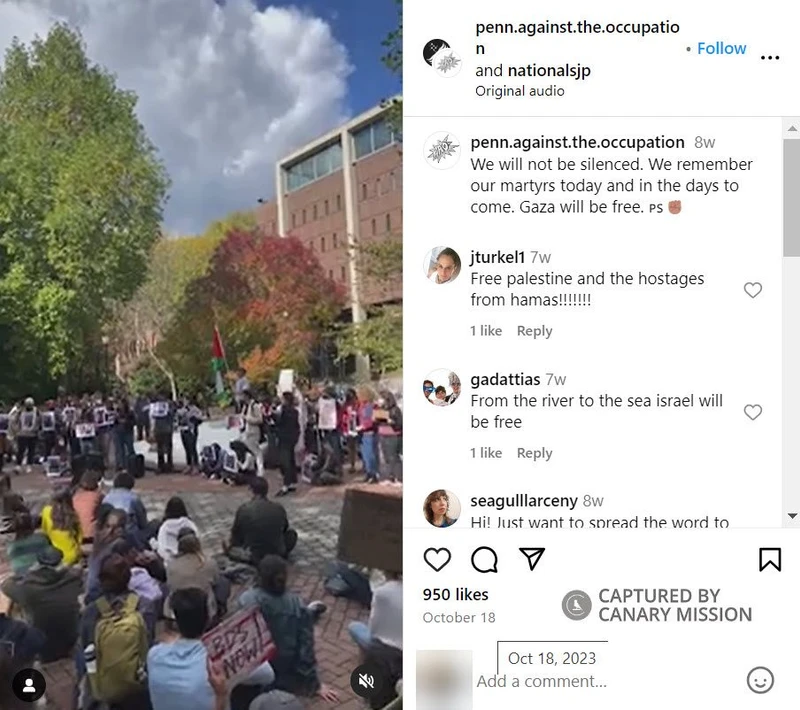Like gadattias's comment heart
The image size is (800, 710).
pos(753,412)
